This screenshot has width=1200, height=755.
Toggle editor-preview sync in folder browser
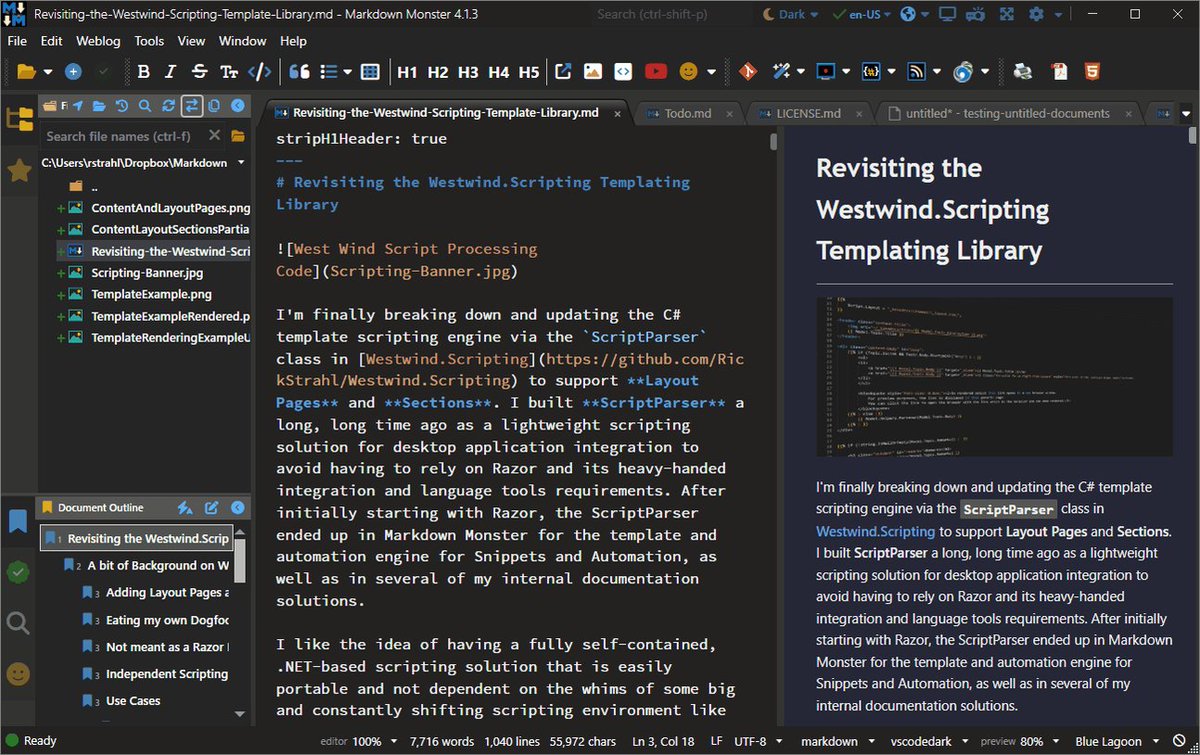pos(191,105)
